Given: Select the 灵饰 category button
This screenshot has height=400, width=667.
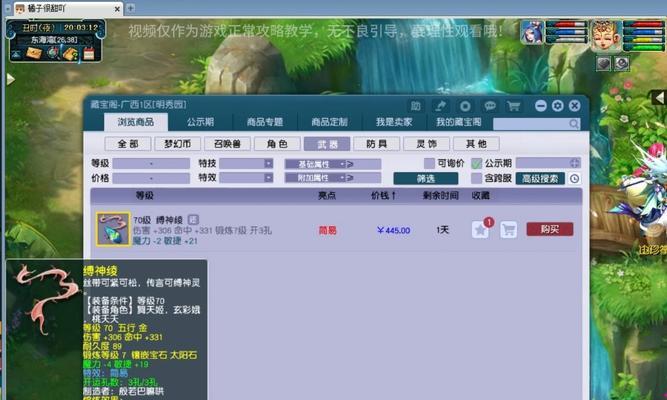Looking at the screenshot, I should pos(427,144).
